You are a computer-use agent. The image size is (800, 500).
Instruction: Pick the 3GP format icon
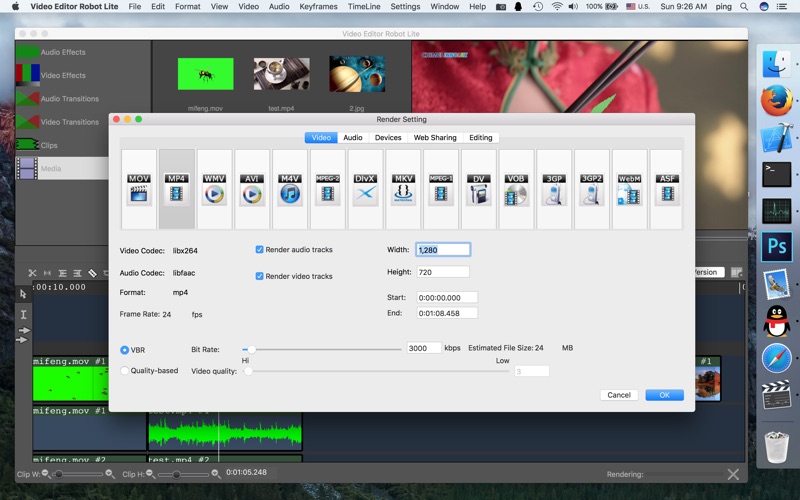554,189
